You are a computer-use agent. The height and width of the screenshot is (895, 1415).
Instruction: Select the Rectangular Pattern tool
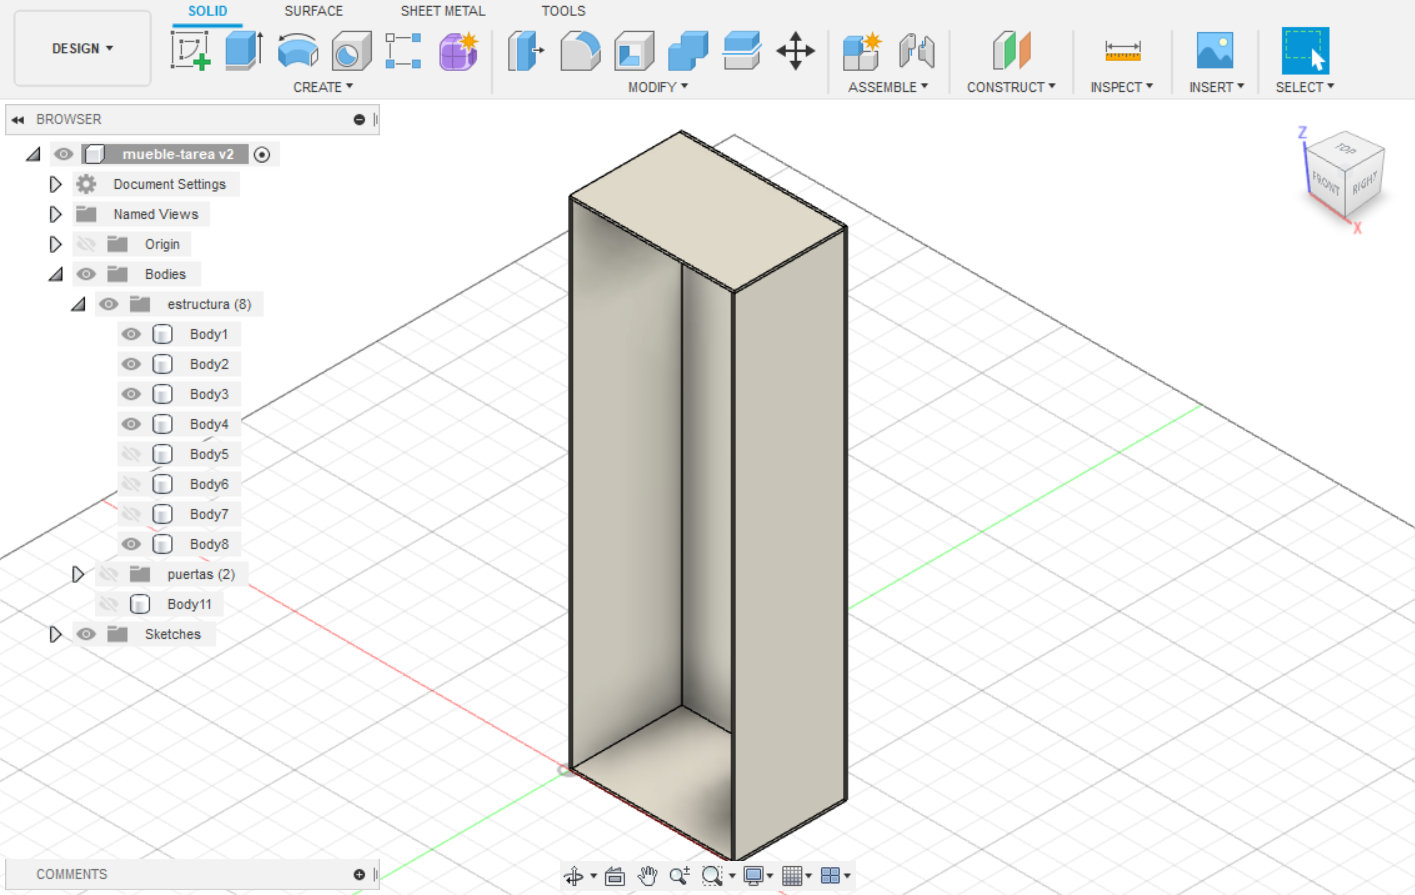pyautogui.click(x=404, y=50)
